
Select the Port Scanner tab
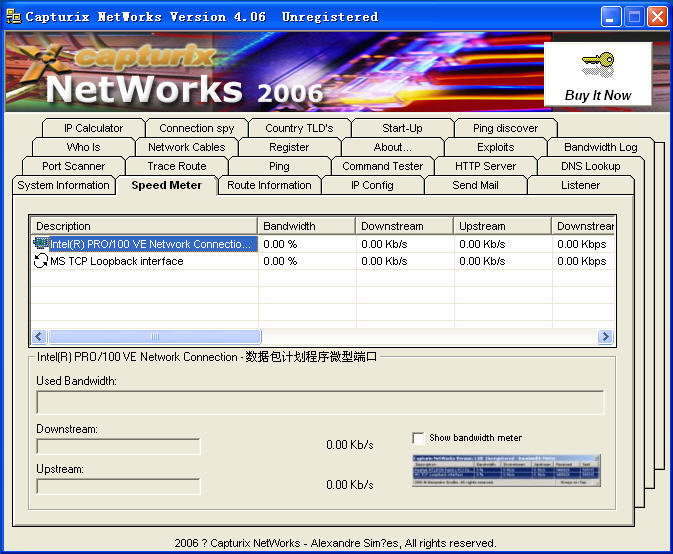click(x=73, y=166)
